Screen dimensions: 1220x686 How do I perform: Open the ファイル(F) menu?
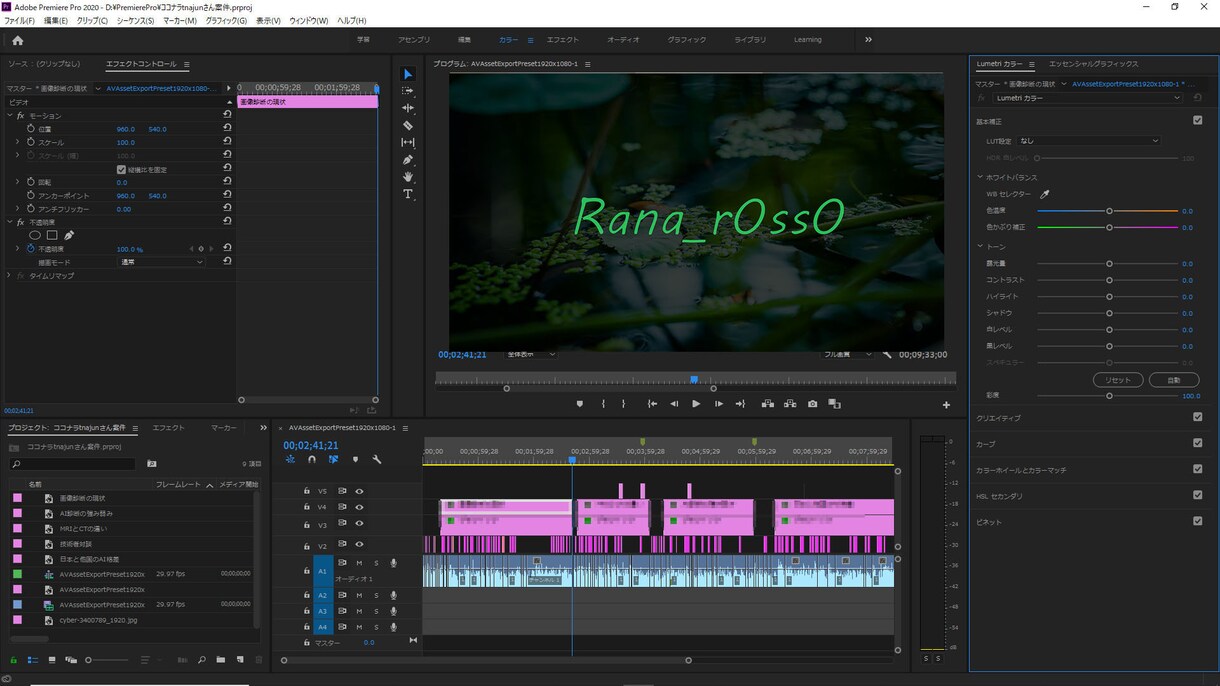tap(19, 20)
